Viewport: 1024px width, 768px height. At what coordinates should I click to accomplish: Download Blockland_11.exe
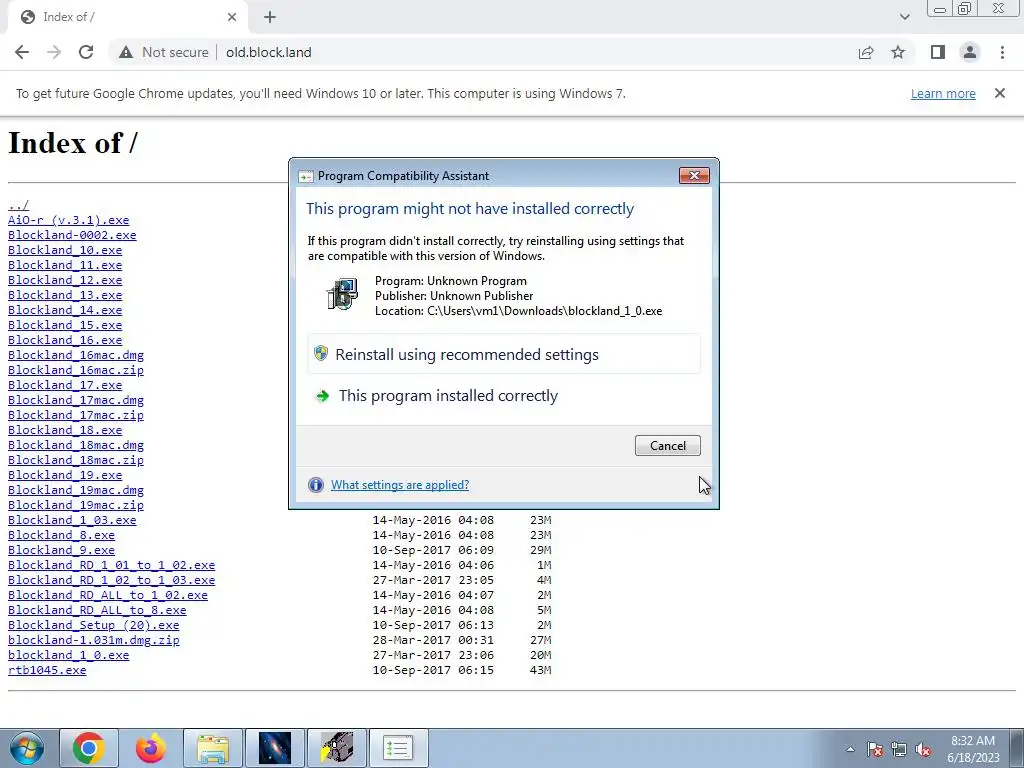point(65,265)
